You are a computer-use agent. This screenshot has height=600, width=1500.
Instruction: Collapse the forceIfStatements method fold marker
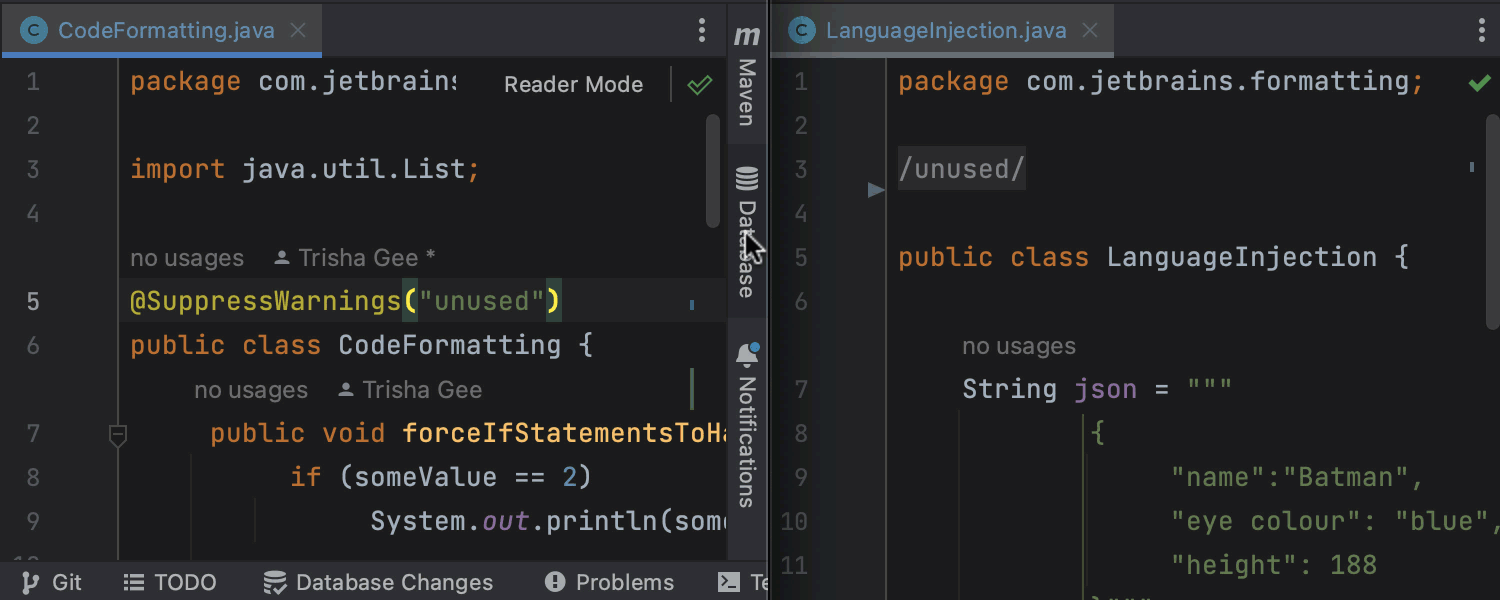118,434
